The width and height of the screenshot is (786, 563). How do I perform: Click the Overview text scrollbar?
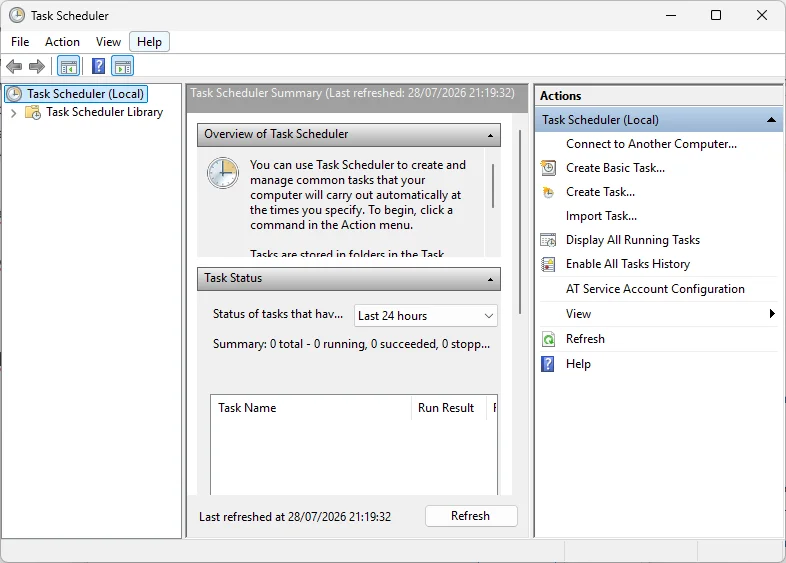[493, 185]
